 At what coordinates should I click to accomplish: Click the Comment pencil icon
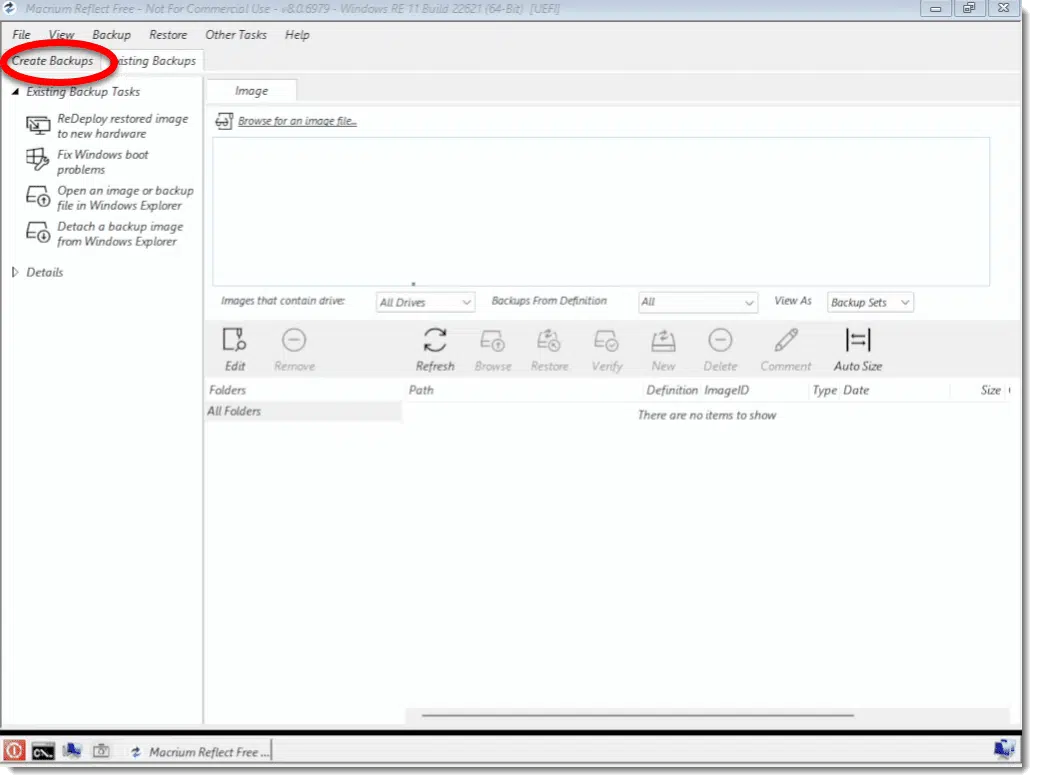click(786, 340)
